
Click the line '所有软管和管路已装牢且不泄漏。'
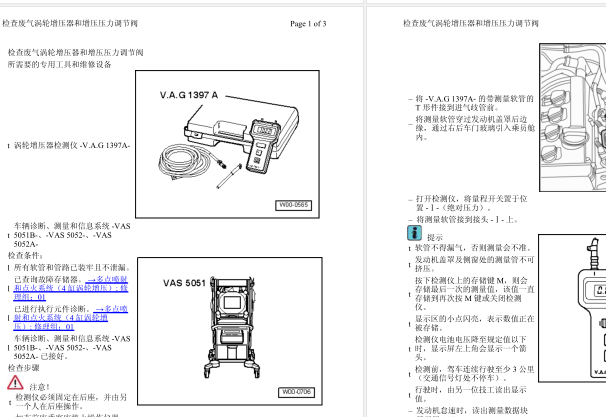click(x=72, y=267)
